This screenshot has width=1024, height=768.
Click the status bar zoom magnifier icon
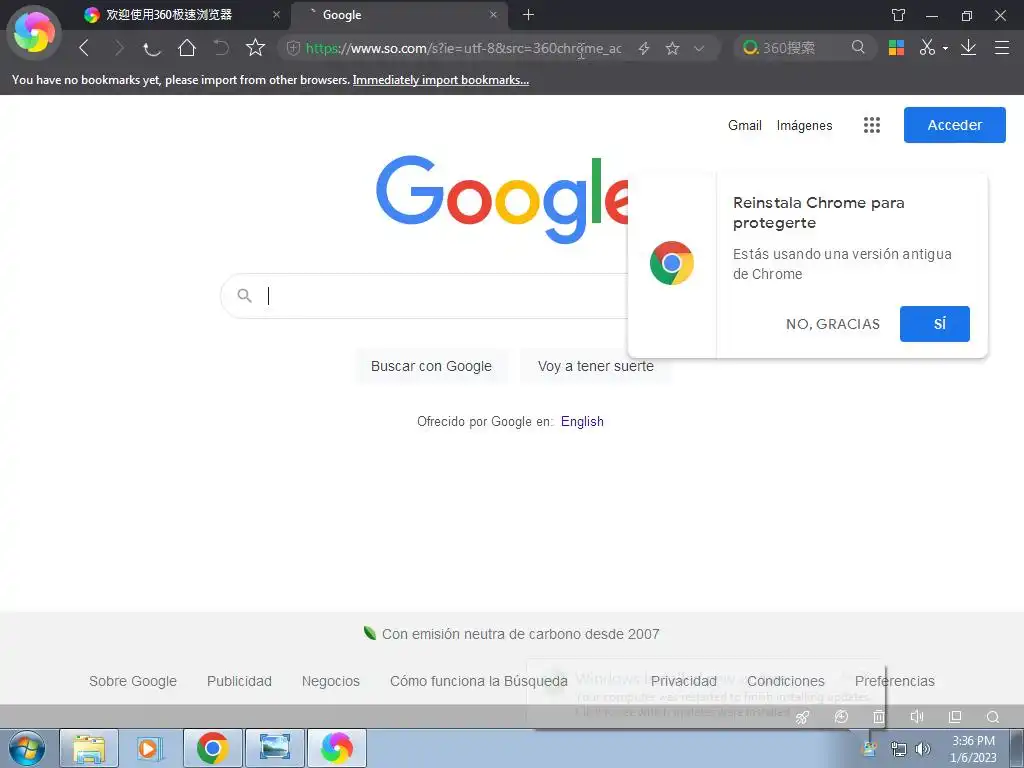pyautogui.click(x=993, y=717)
